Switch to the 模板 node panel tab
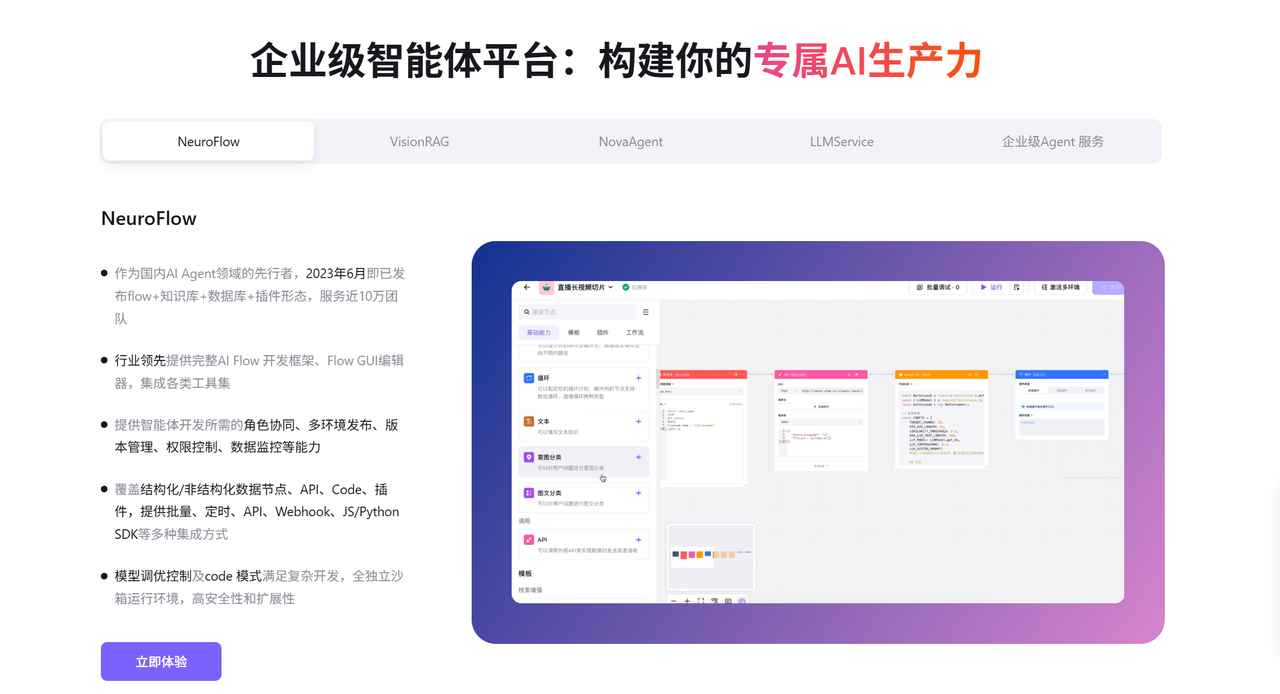The width and height of the screenshot is (1280, 694). (x=574, y=332)
